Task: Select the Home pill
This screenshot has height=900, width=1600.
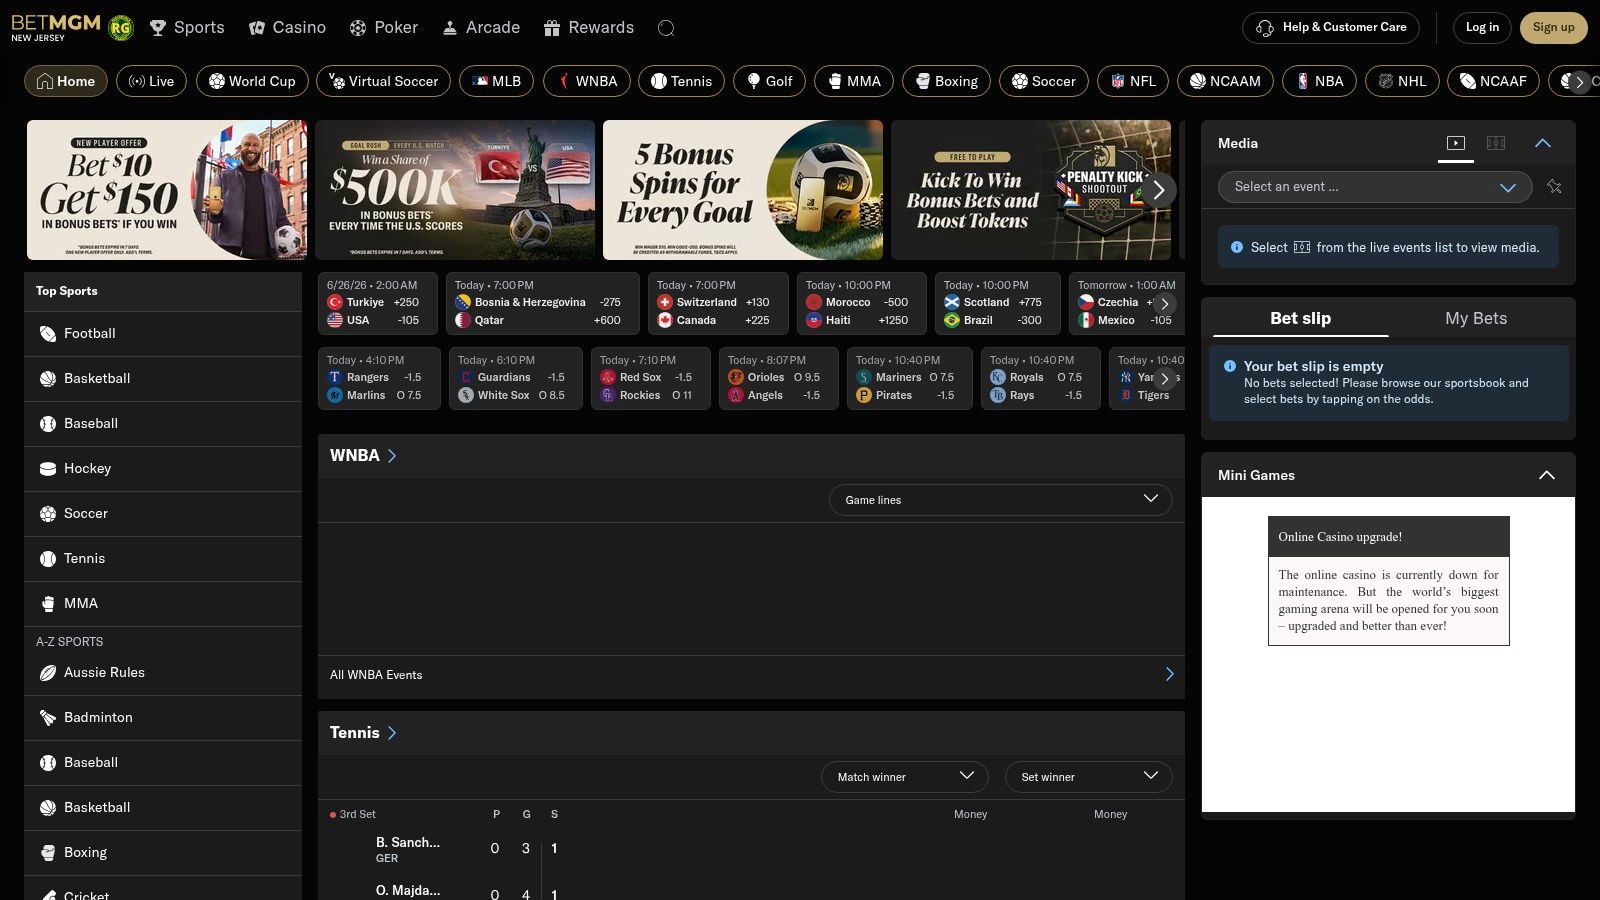Action: [66, 81]
